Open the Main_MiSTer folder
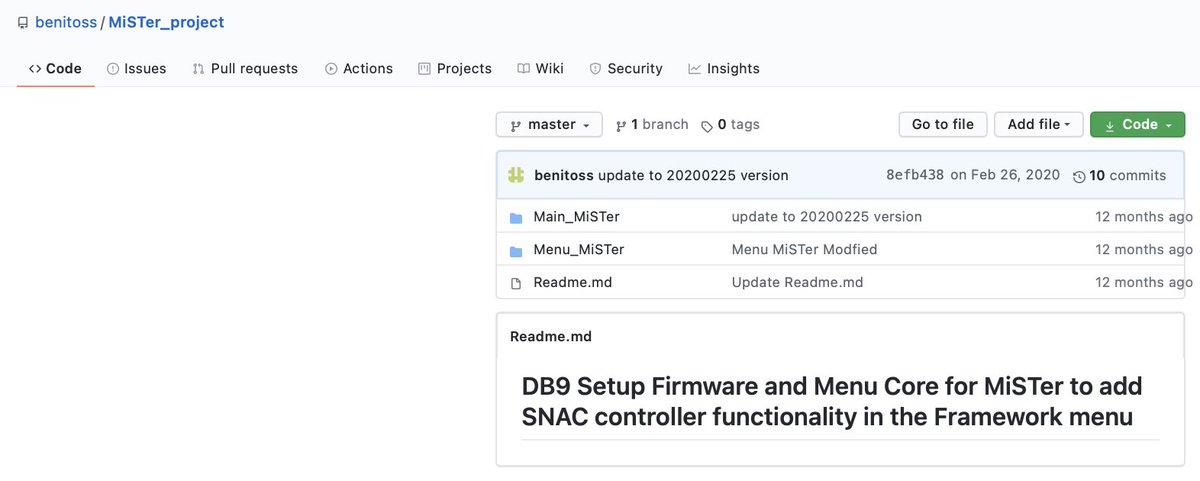Viewport: 1200px width, 481px height. [577, 217]
